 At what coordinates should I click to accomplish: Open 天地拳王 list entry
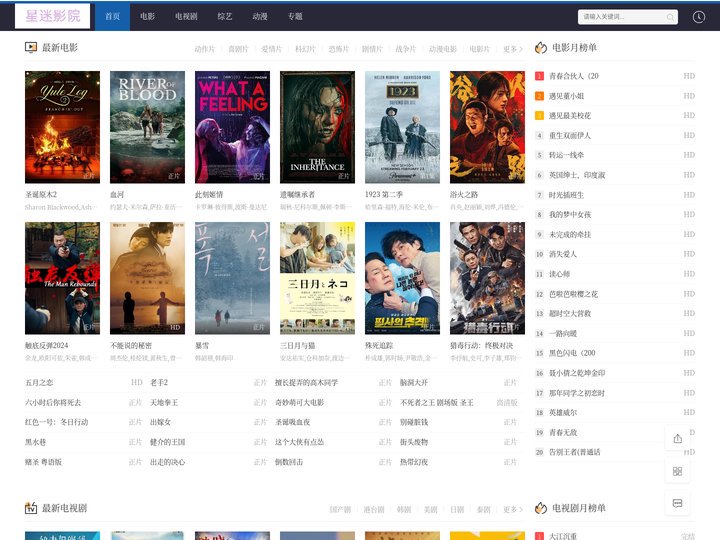pyautogui.click(x=163, y=403)
